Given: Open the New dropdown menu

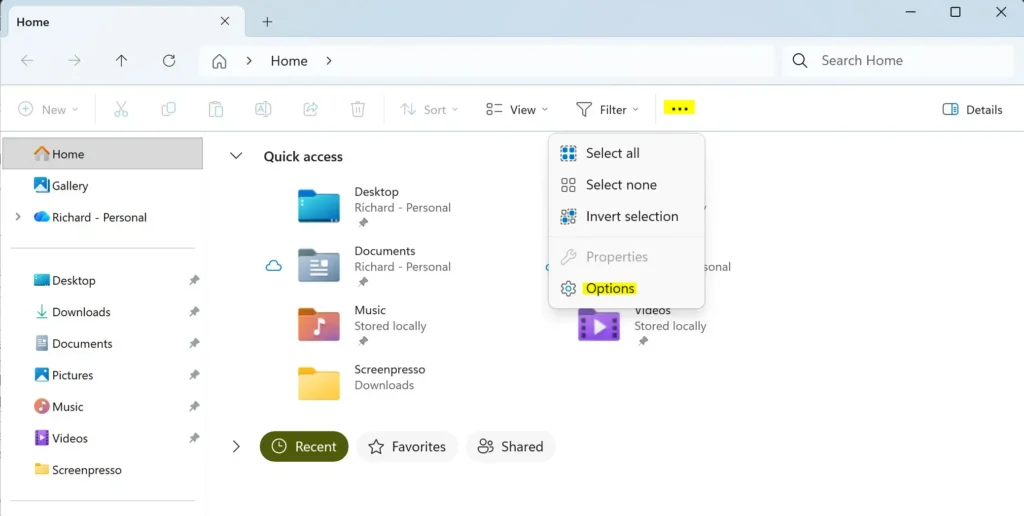Looking at the screenshot, I should (x=48, y=109).
